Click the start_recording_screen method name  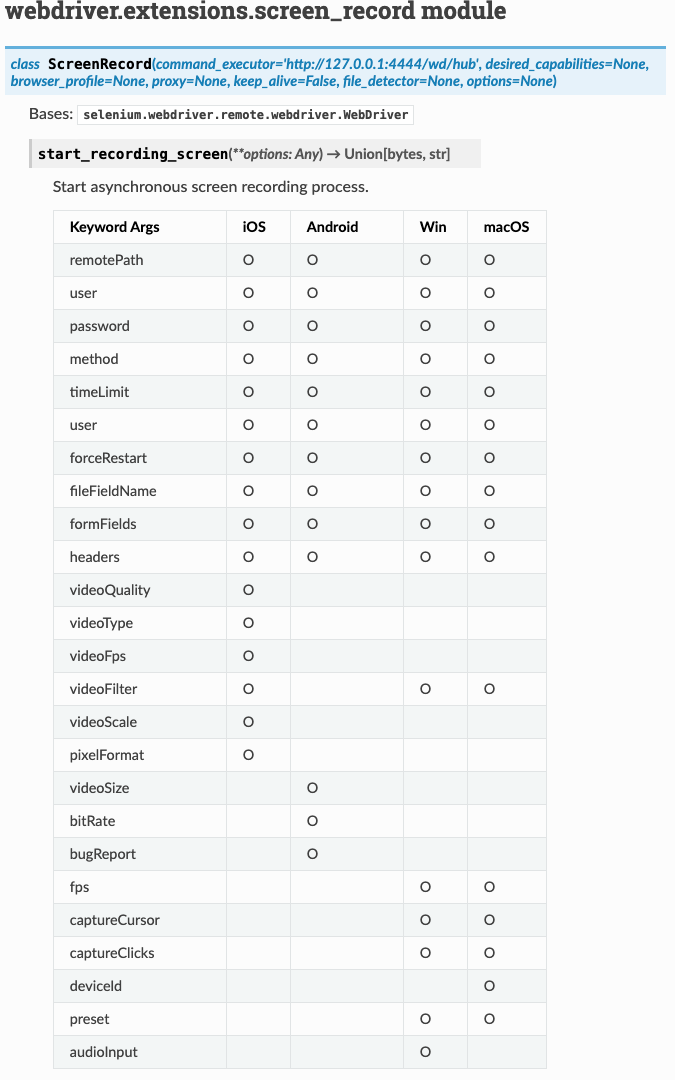tap(133, 154)
